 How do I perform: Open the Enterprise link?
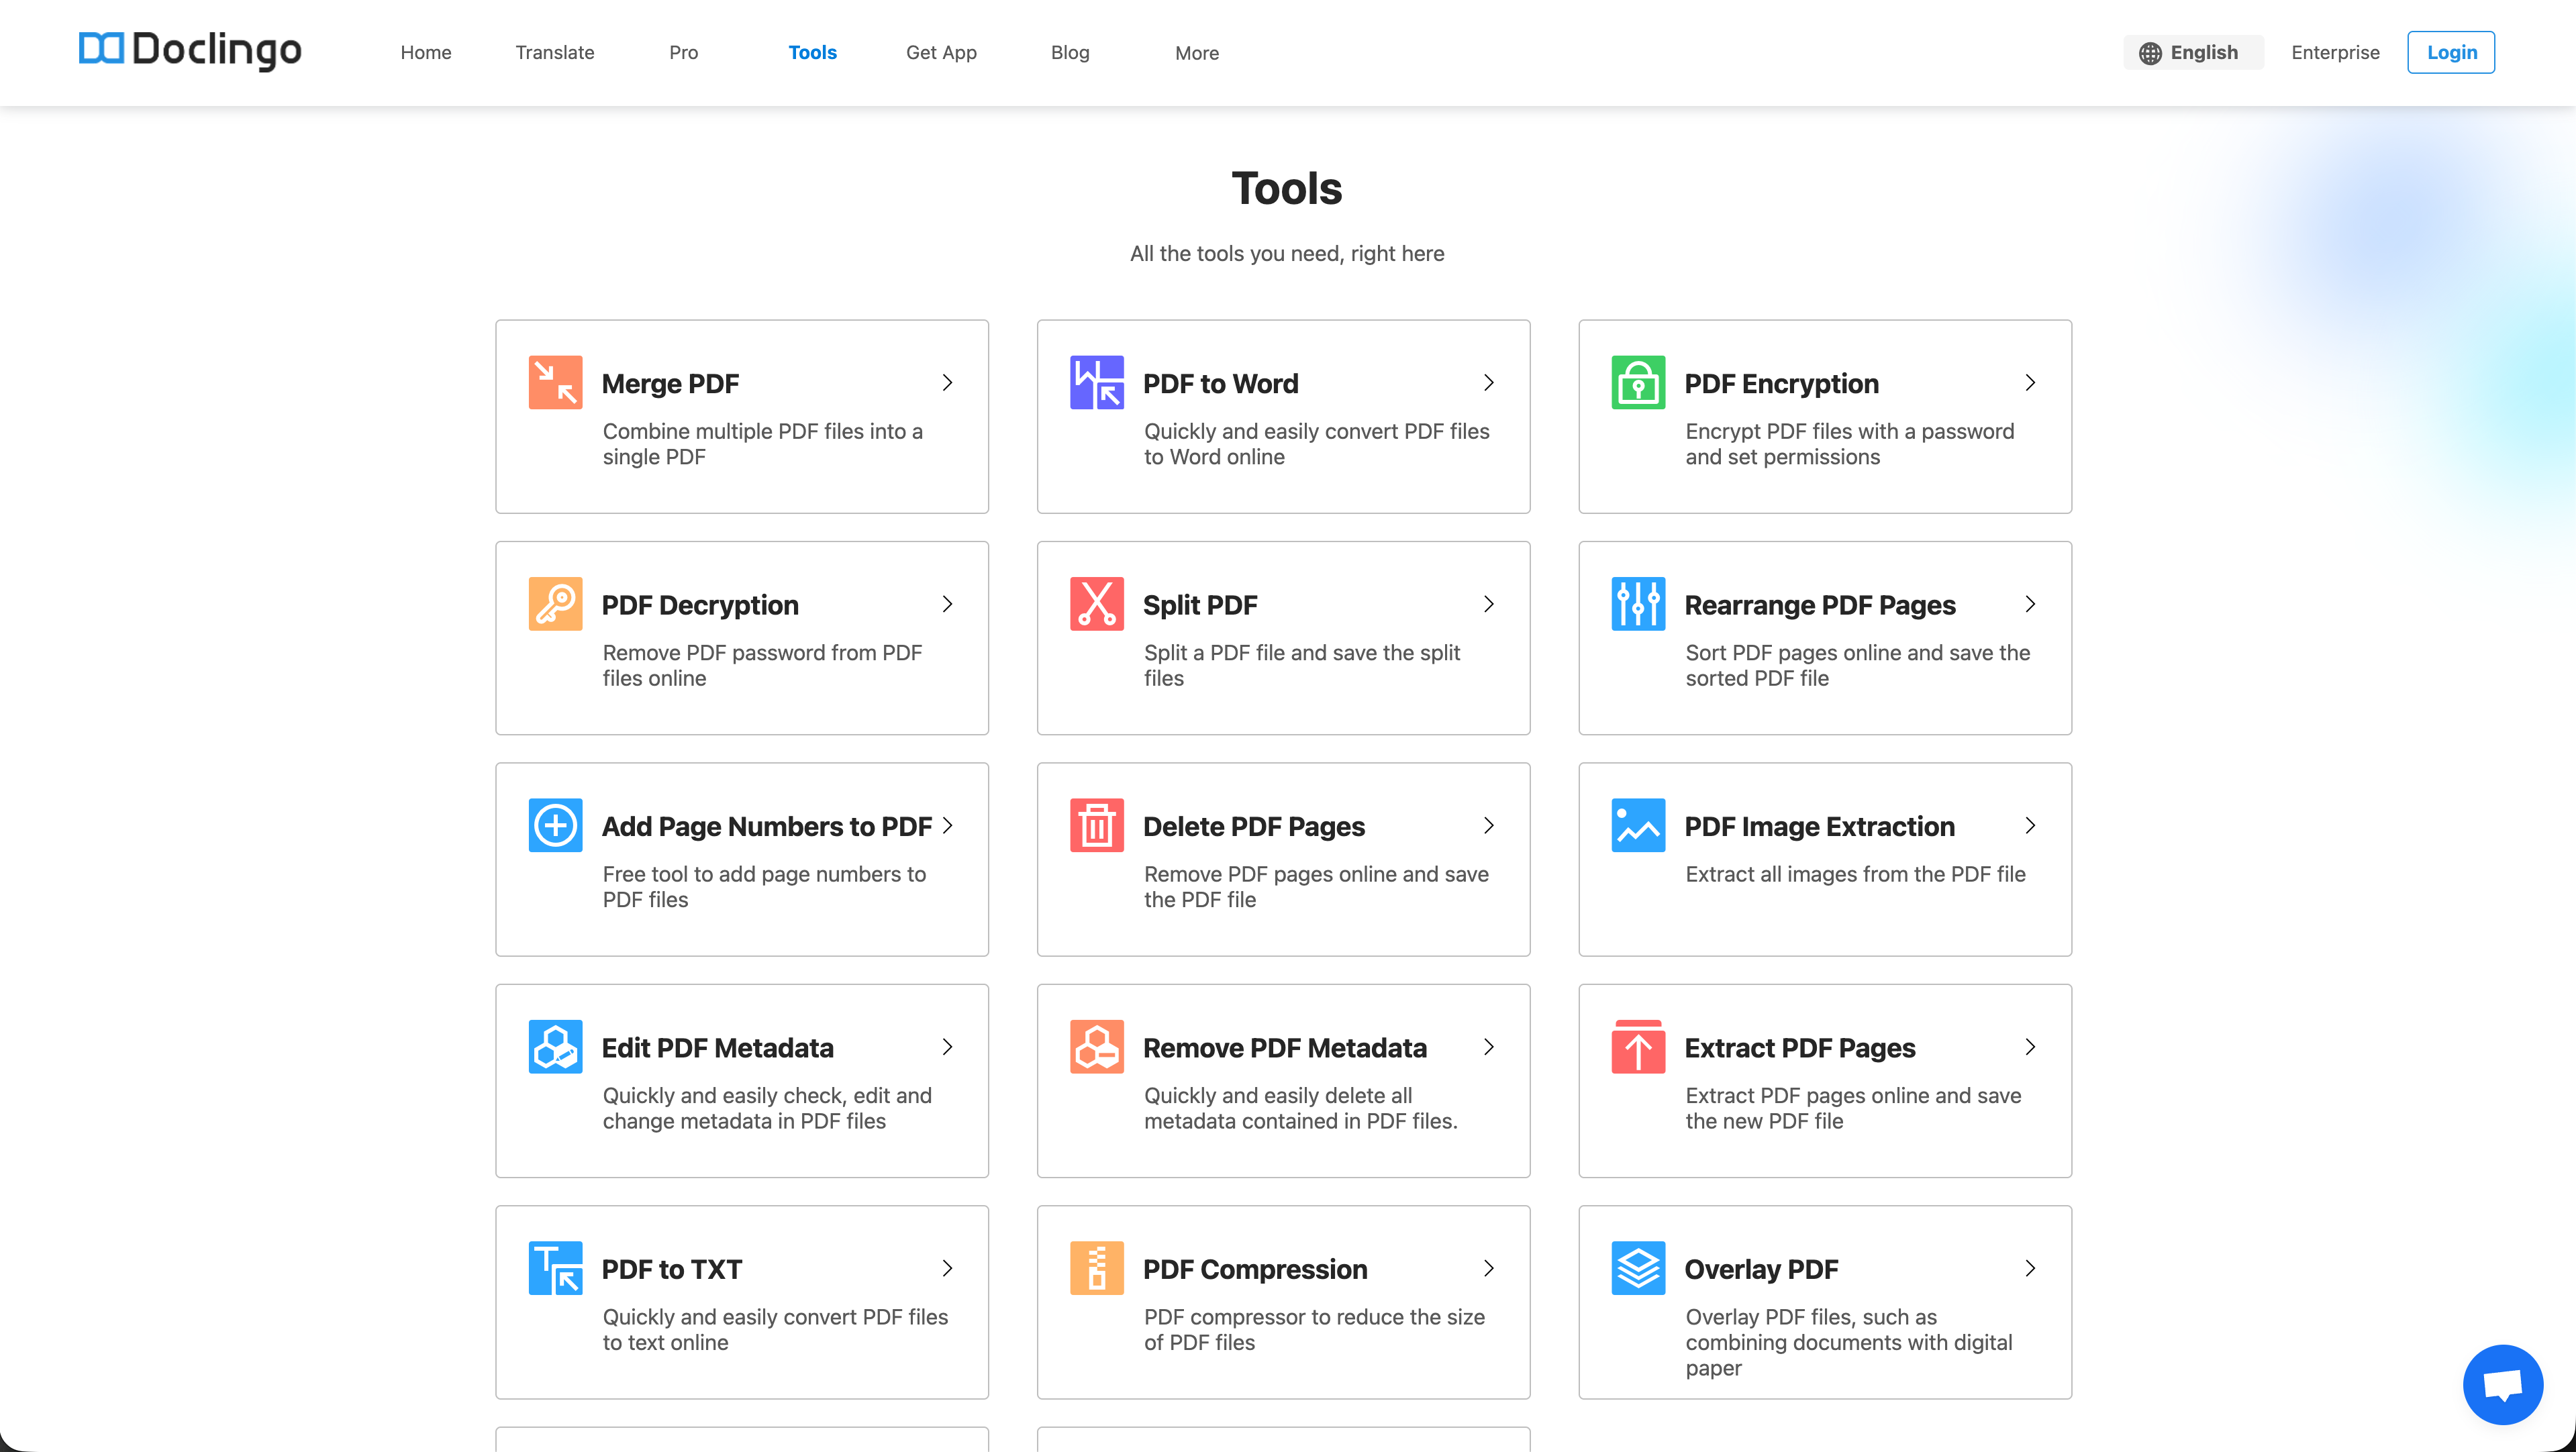point(2334,52)
